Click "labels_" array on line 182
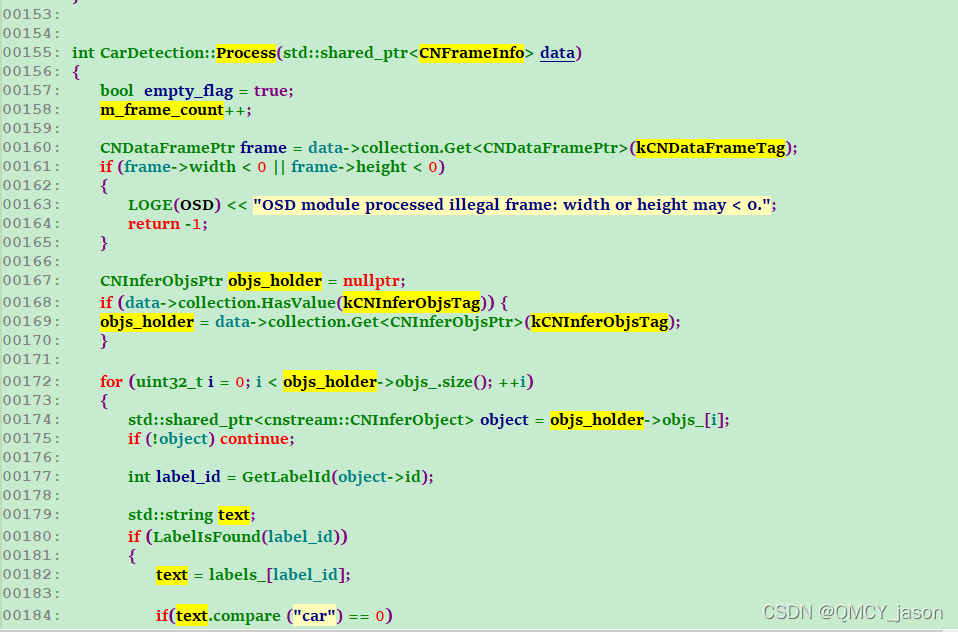This screenshot has height=632, width=958. click(237, 575)
